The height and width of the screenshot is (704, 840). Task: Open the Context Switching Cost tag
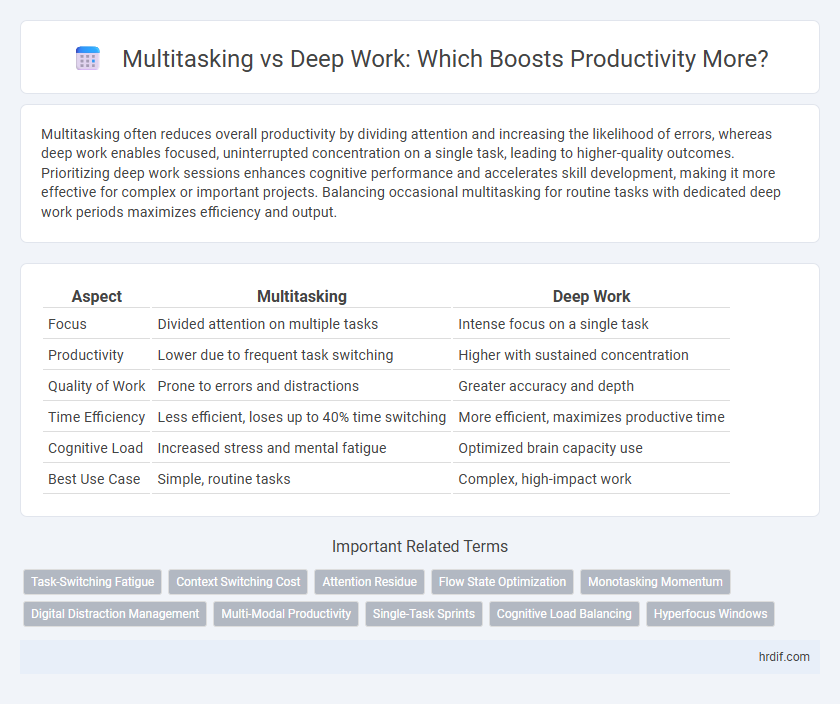click(238, 582)
